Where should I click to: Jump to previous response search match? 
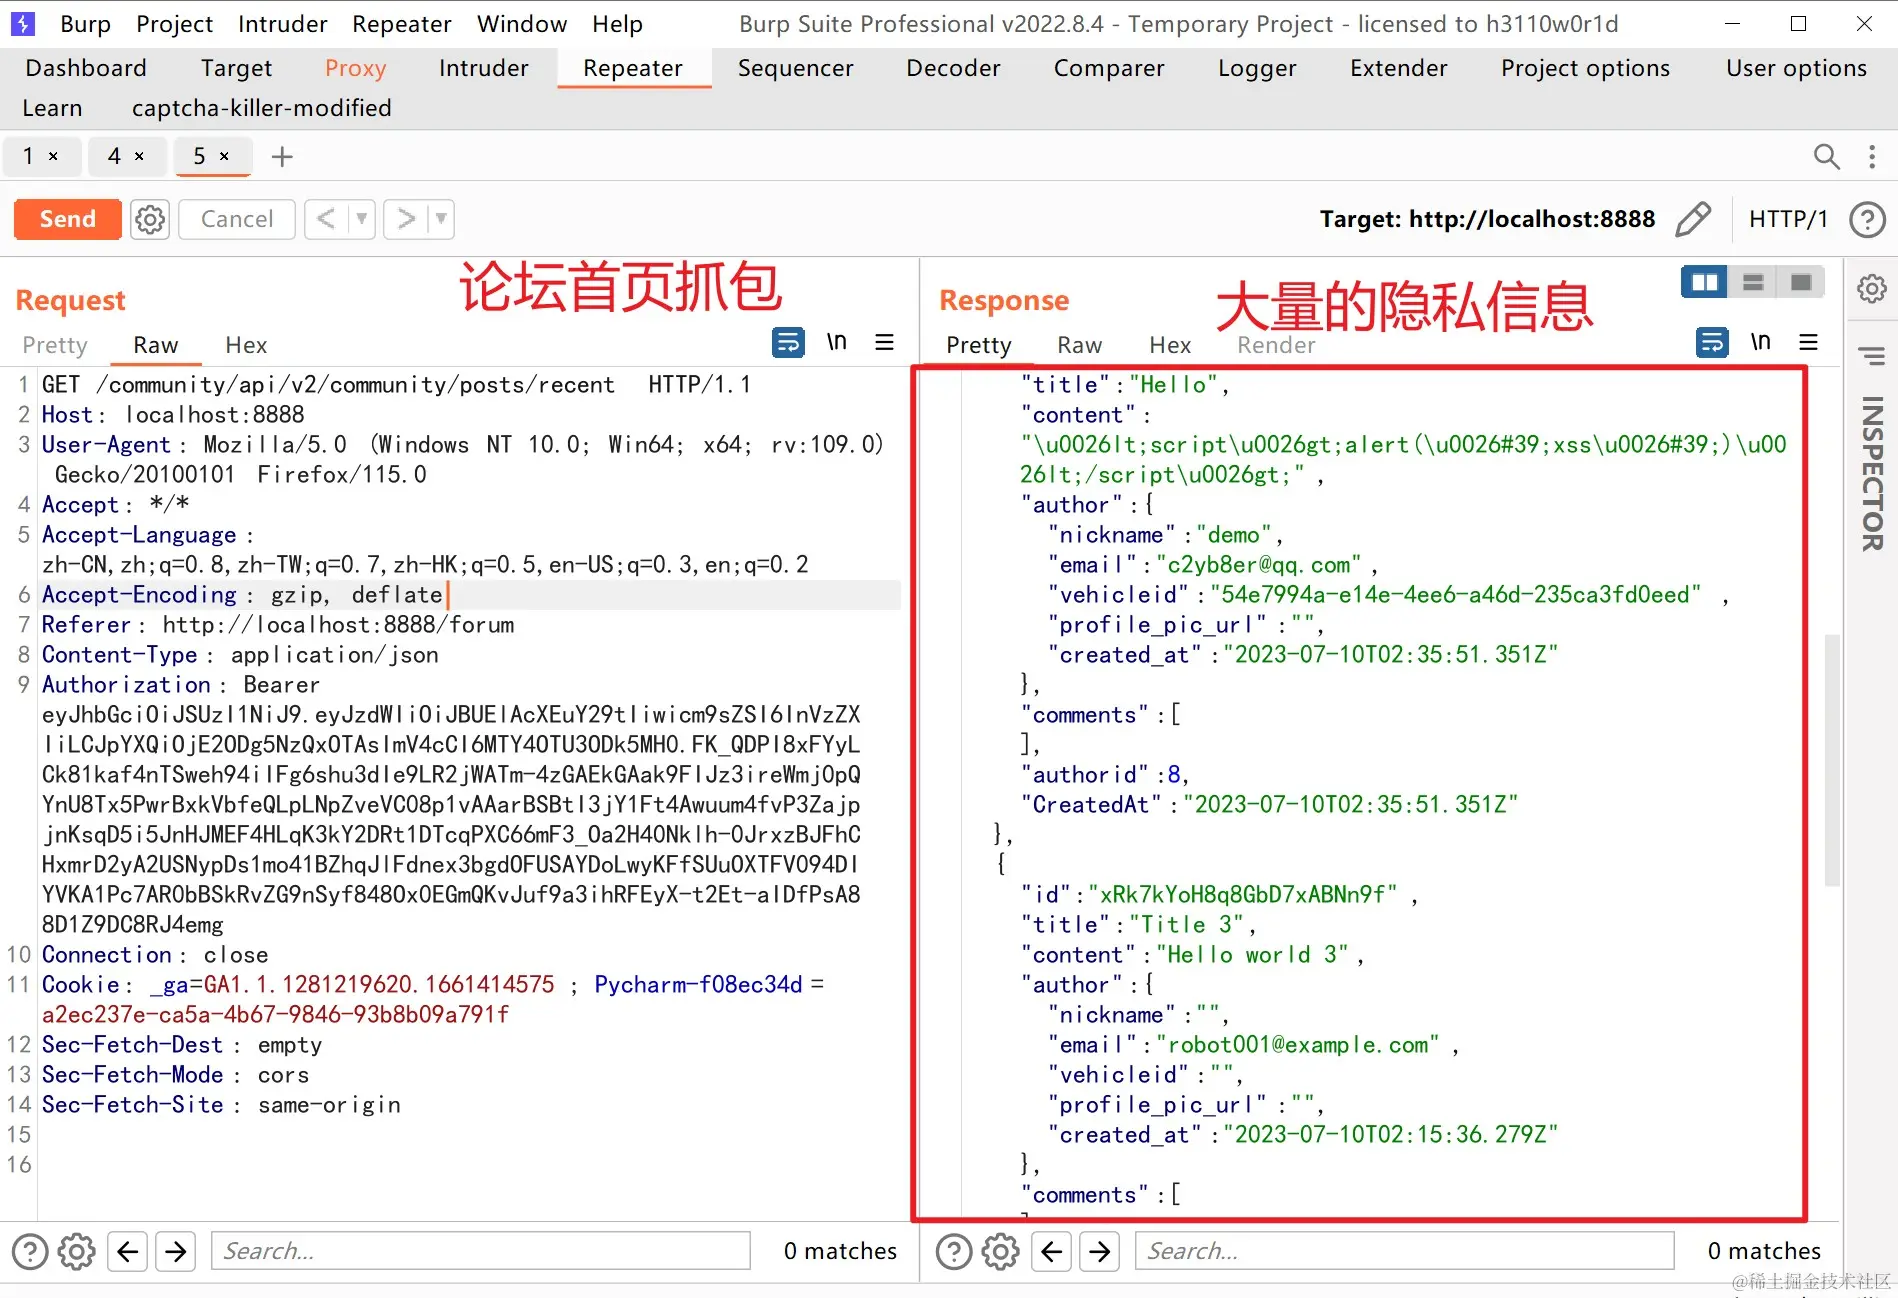pyautogui.click(x=1052, y=1251)
